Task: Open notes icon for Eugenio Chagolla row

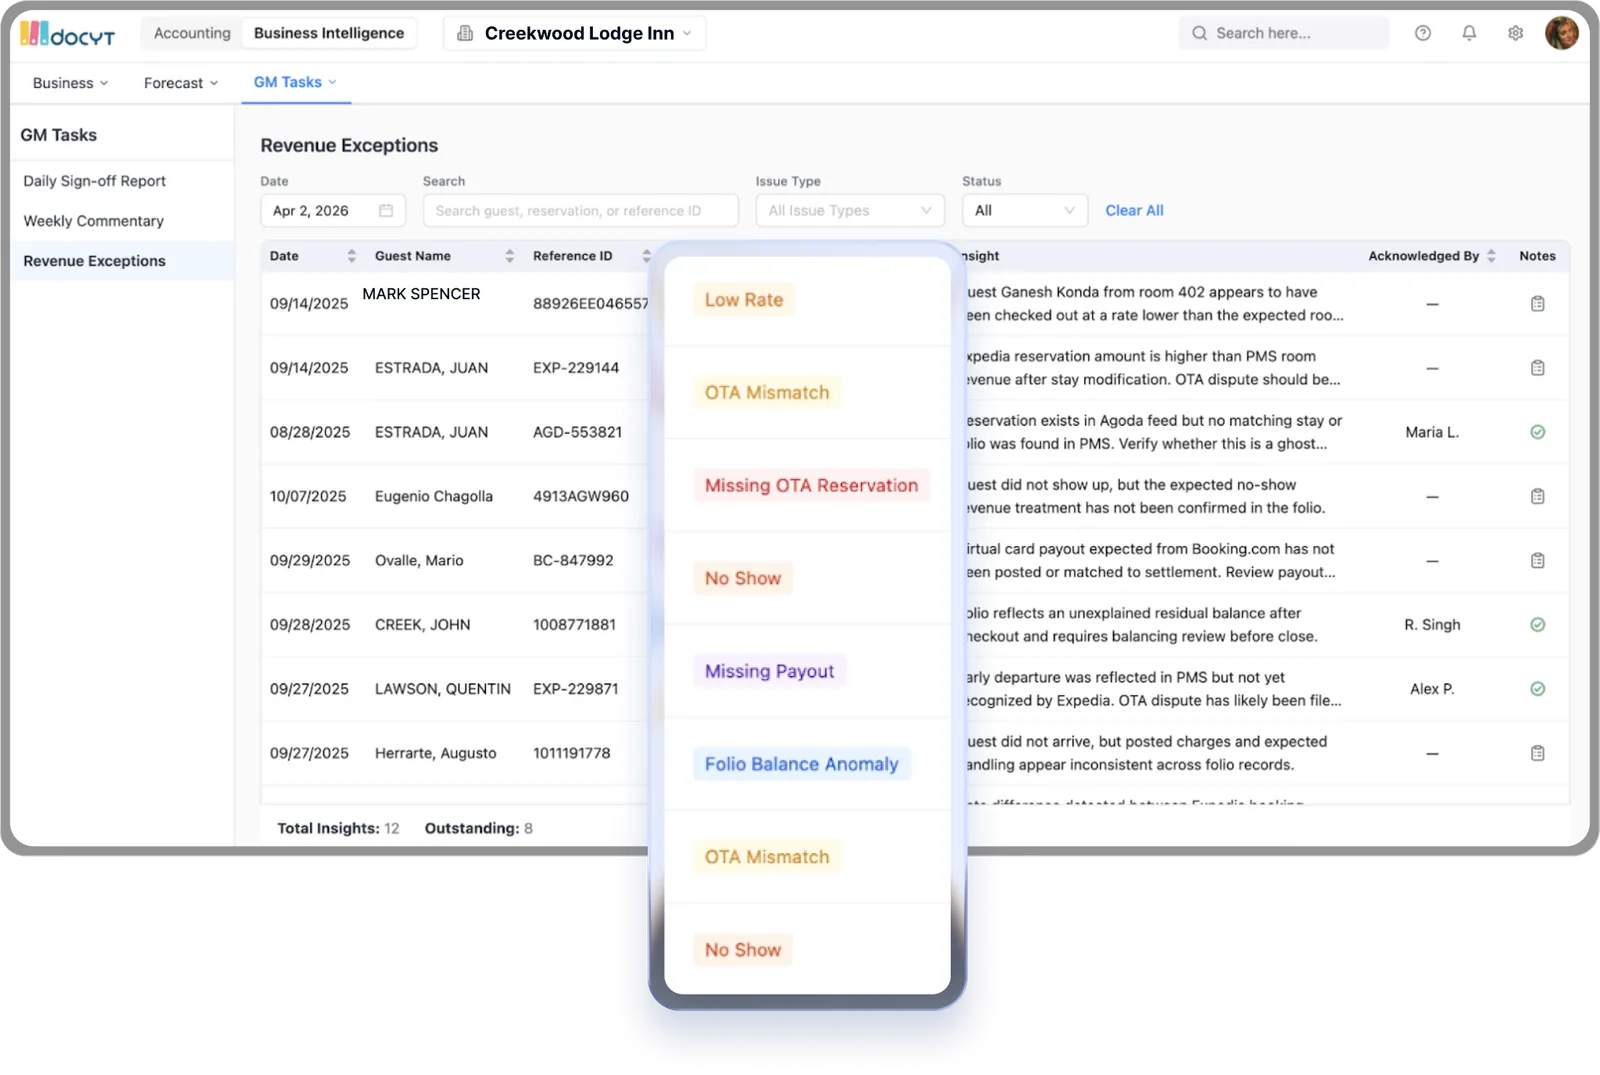Action: coord(1538,496)
